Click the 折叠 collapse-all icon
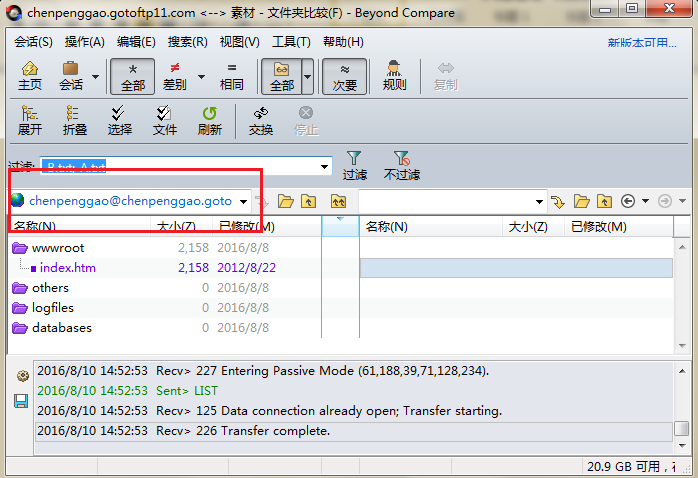The width and height of the screenshot is (698, 478). [74, 121]
